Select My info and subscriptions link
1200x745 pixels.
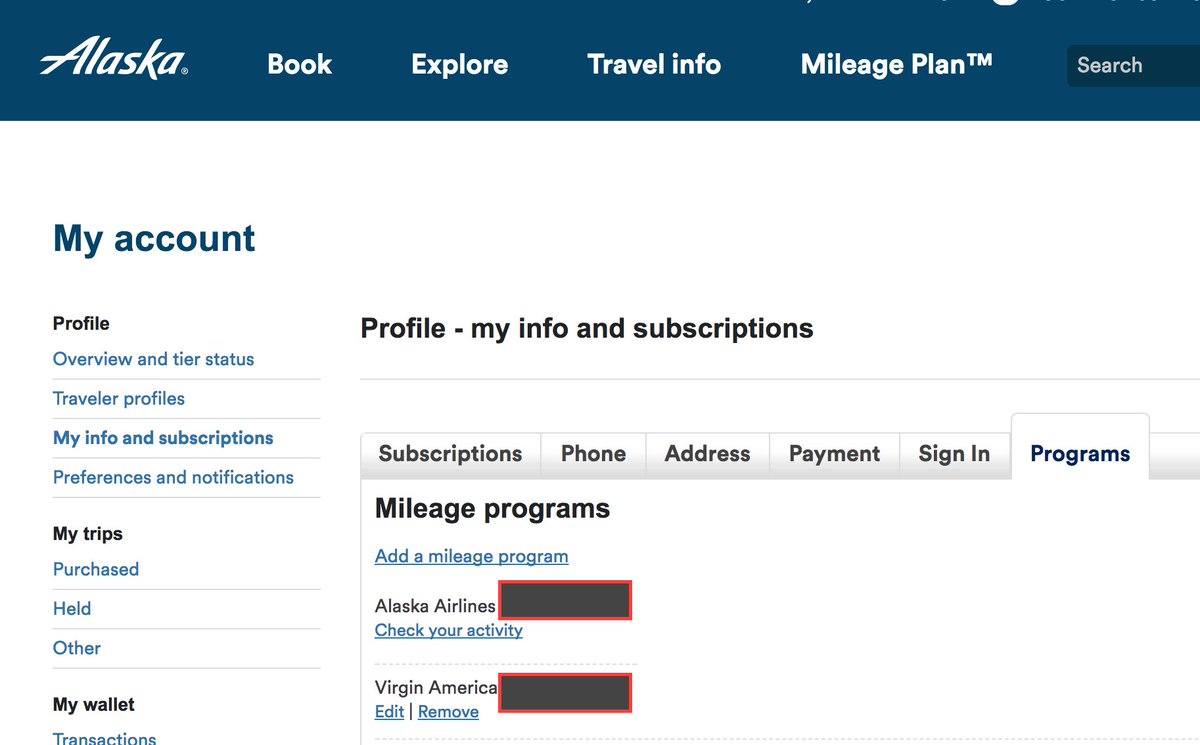coord(163,438)
